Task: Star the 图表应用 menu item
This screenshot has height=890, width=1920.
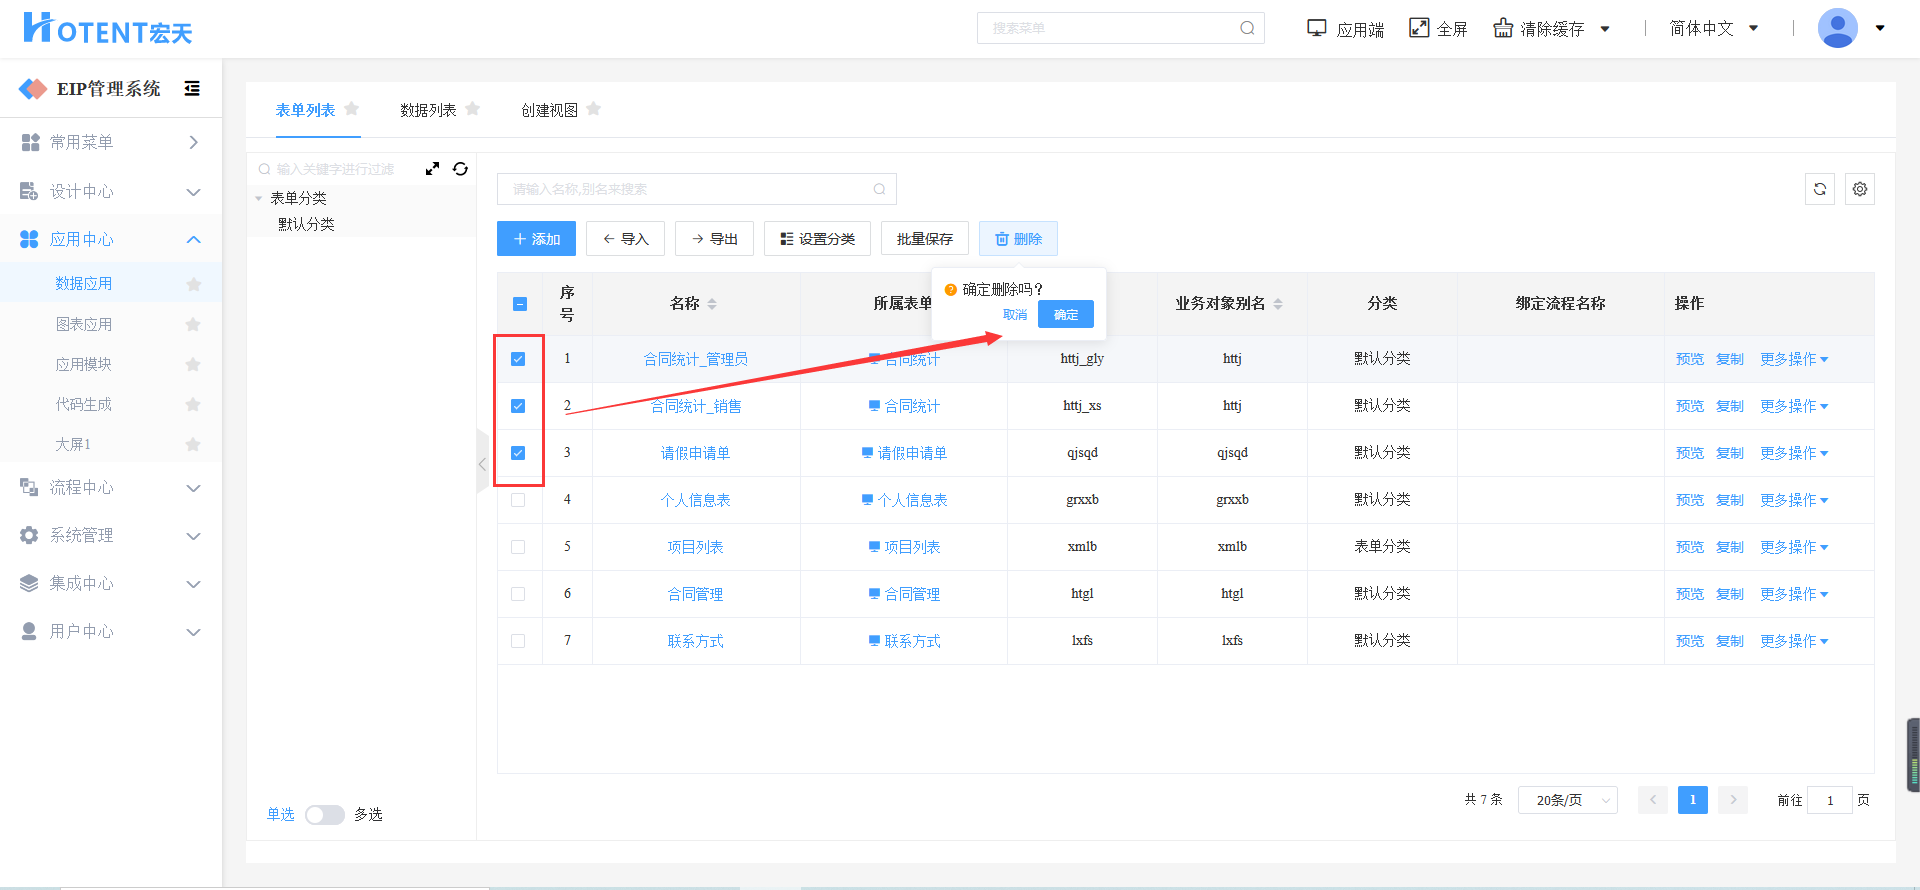Action: click(x=194, y=324)
